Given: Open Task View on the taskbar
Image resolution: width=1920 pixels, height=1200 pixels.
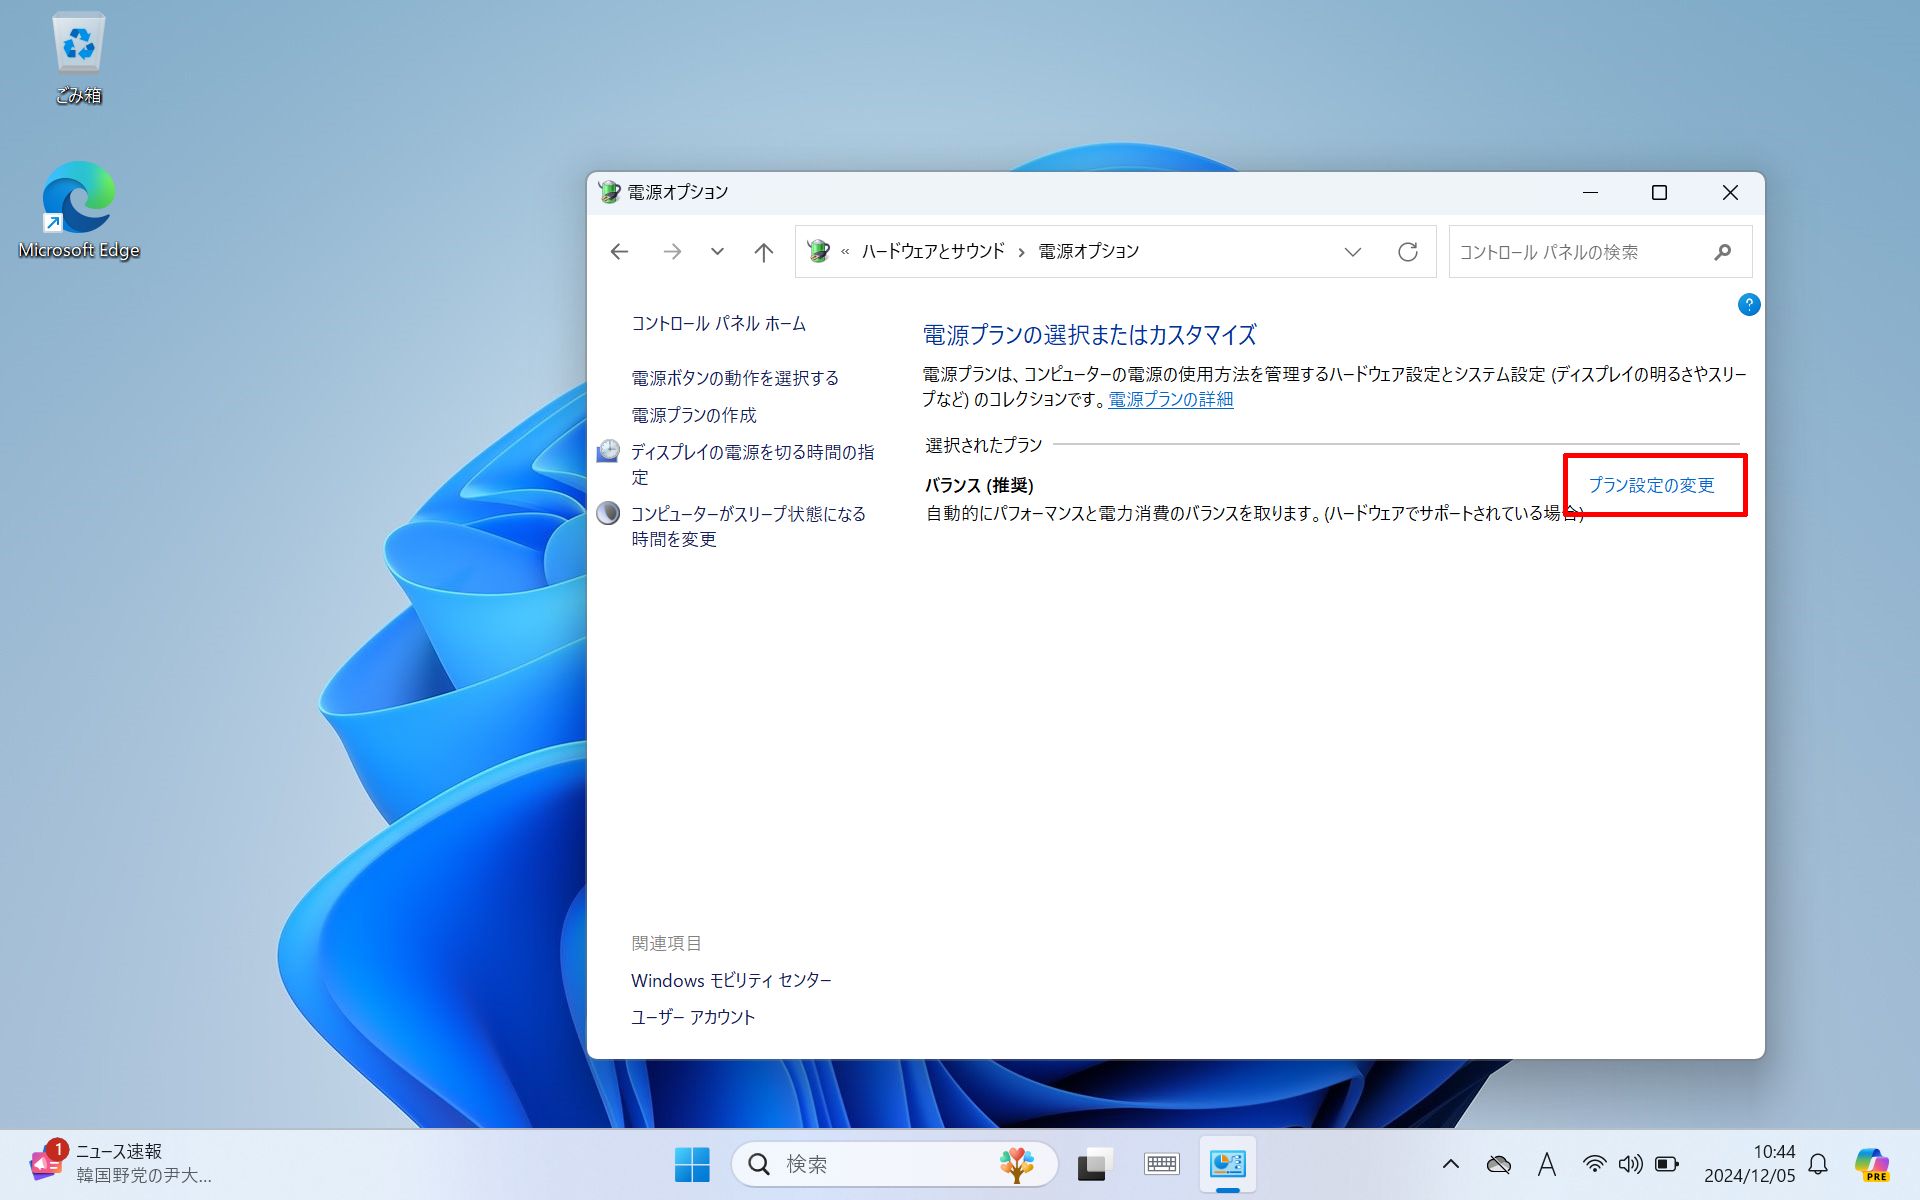Looking at the screenshot, I should pos(1095,1164).
